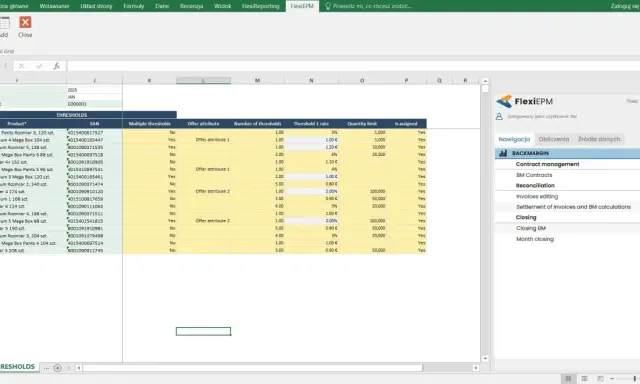Open Settlement of invoices and BM calculations
The height and width of the screenshot is (384, 640).
coord(573,207)
